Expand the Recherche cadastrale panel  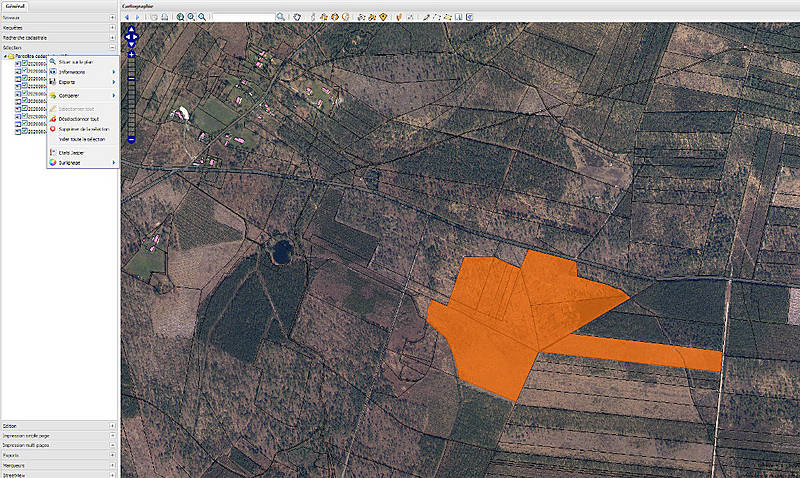tap(112, 37)
